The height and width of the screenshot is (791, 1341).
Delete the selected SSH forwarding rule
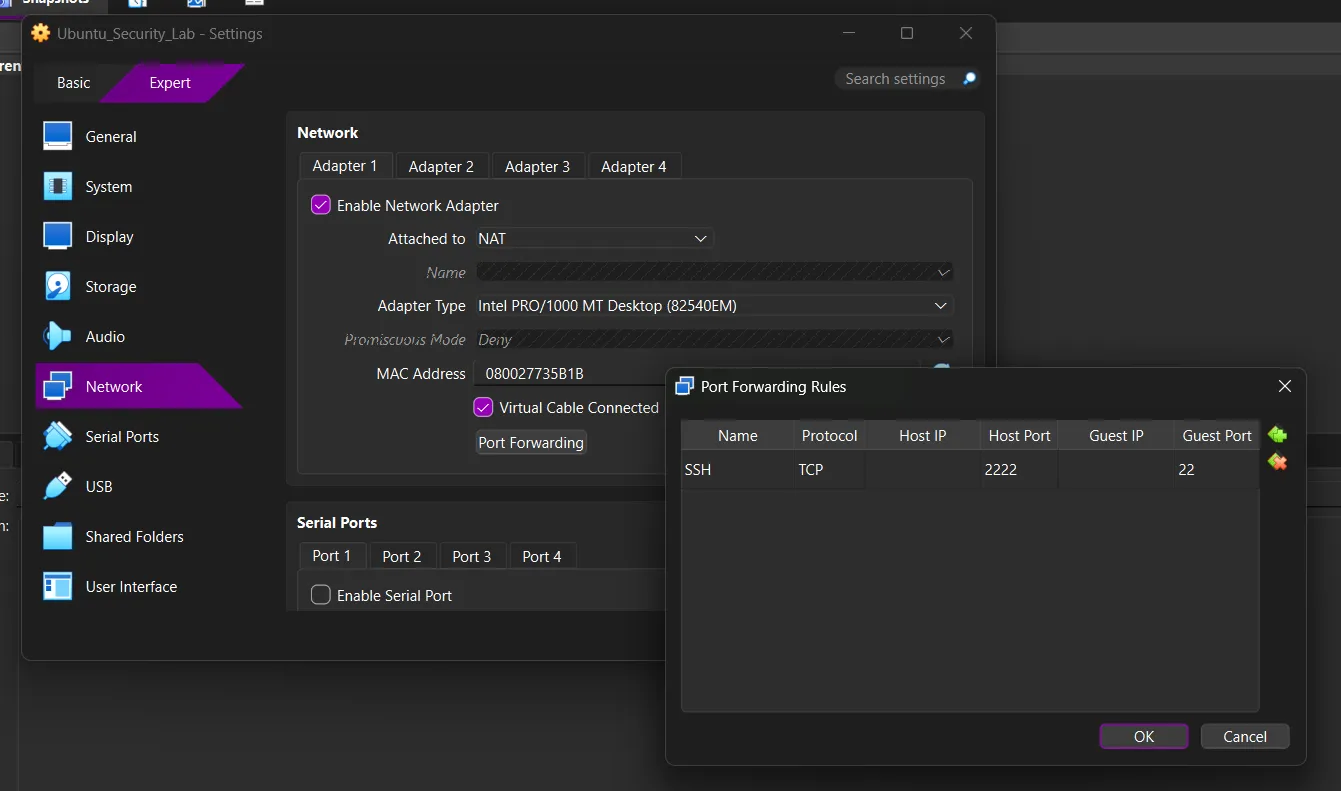pyautogui.click(x=1277, y=463)
